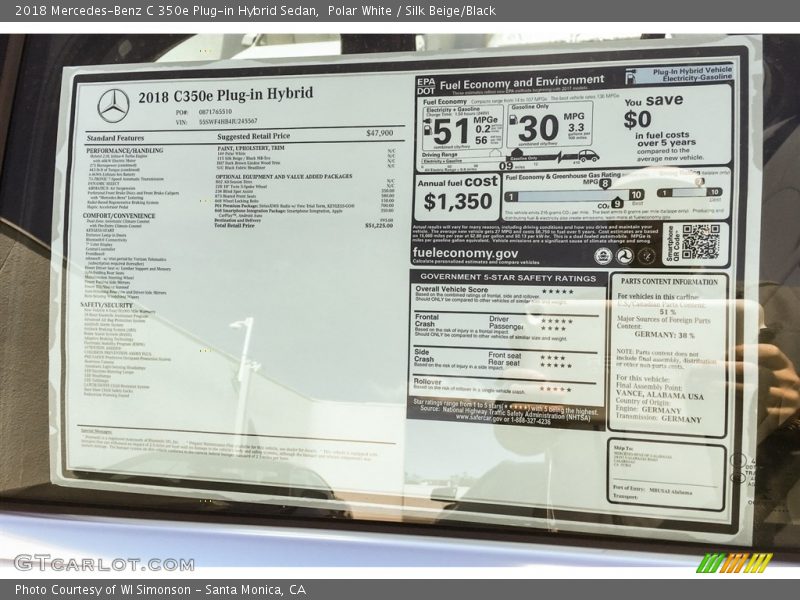Click the page title '2018 Mercedes-Benz C 350e Plug-in Hybrid Sedan'

click(166, 11)
